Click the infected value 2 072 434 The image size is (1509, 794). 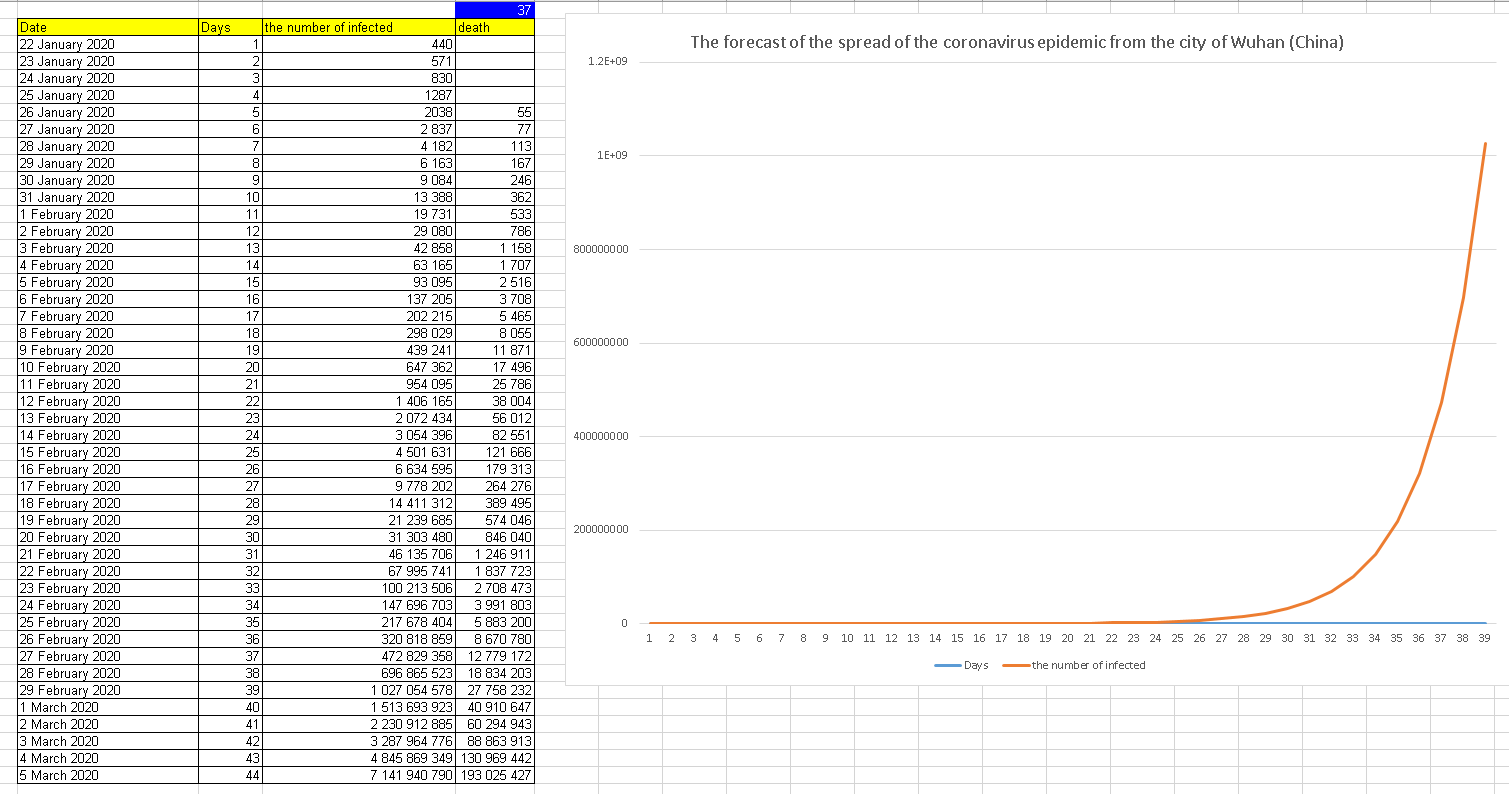coord(358,419)
